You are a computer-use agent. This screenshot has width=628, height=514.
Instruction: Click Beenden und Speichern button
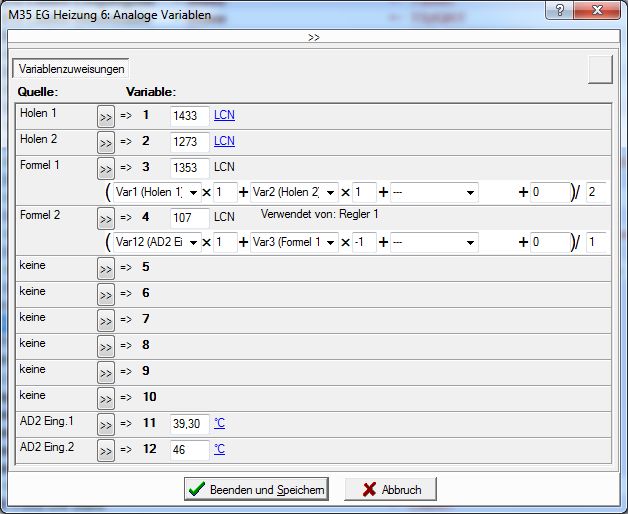point(256,490)
